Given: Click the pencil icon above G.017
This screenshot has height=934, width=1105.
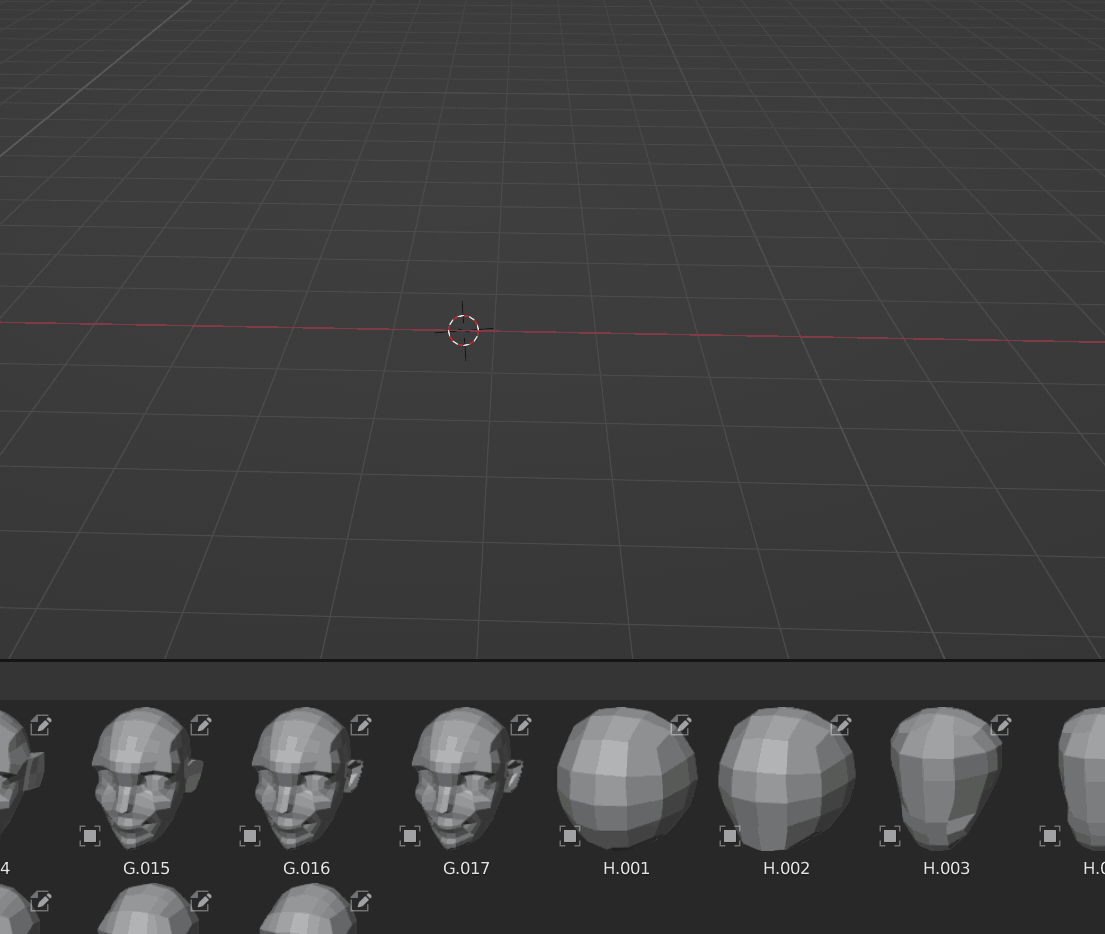Looking at the screenshot, I should click(x=520, y=725).
